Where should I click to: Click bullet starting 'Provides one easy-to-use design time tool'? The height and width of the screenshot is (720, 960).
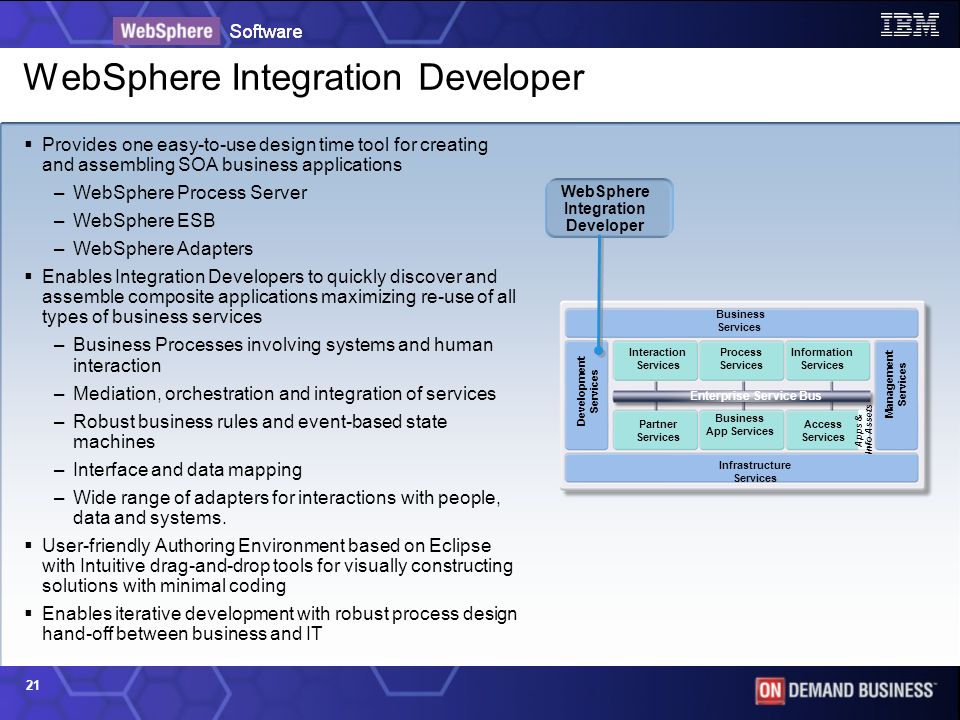264,154
